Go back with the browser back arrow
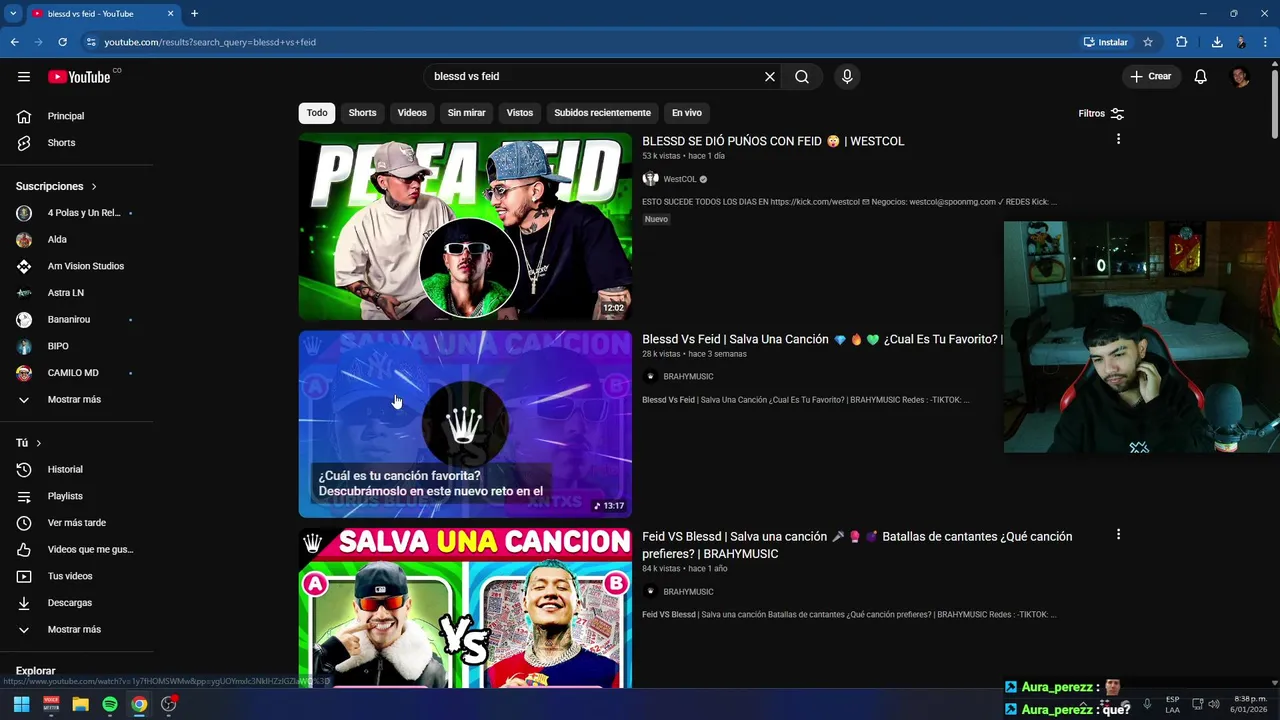The width and height of the screenshot is (1280, 720). (14, 42)
